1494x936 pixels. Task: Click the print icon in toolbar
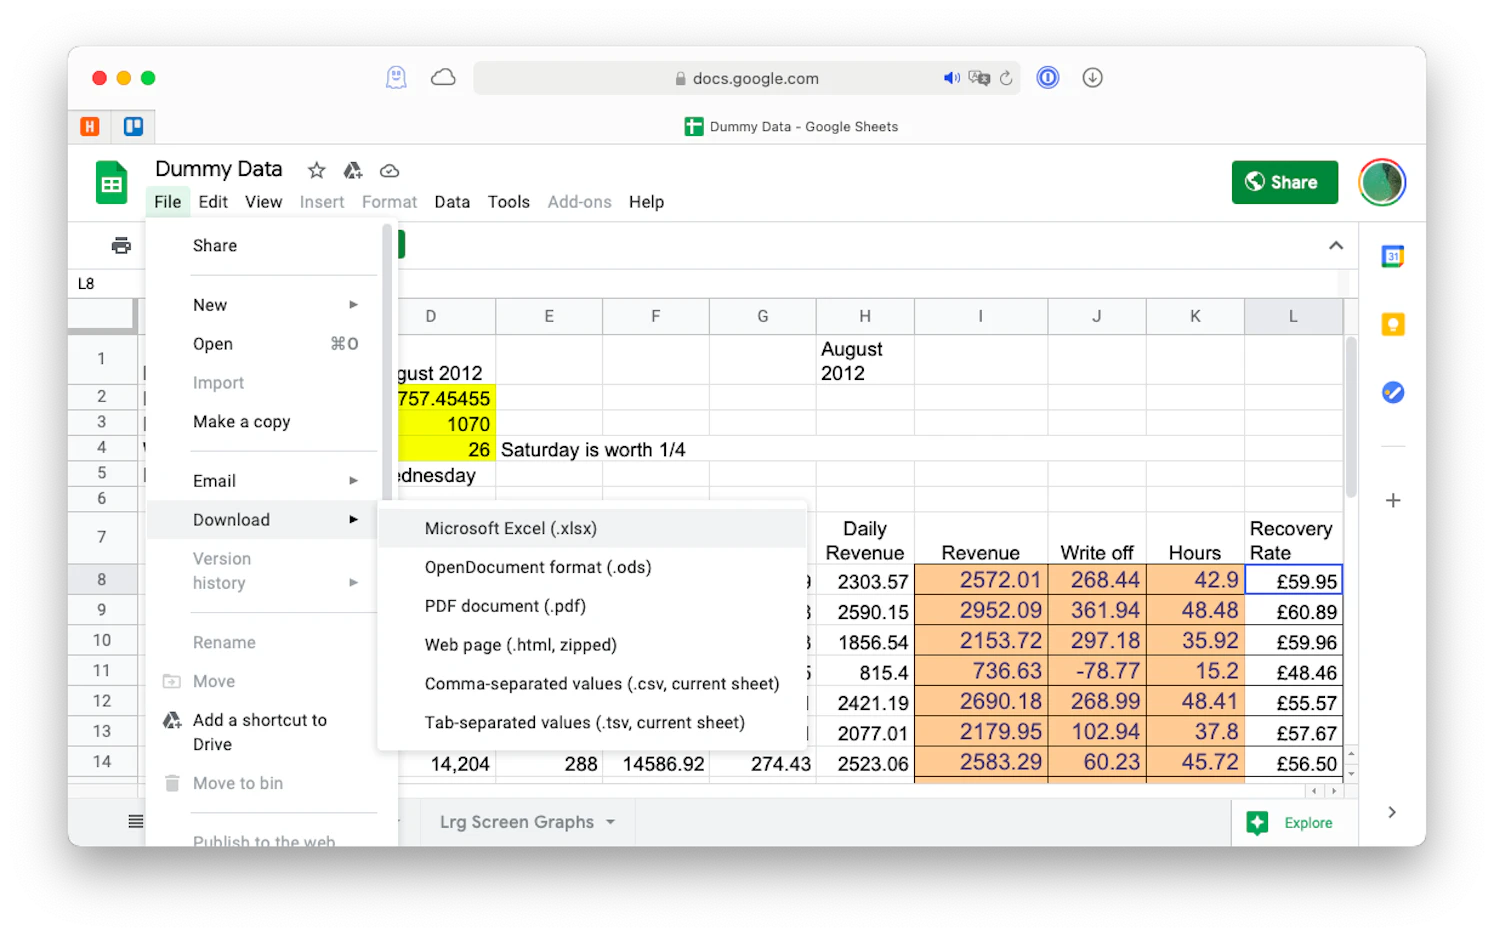(x=121, y=245)
